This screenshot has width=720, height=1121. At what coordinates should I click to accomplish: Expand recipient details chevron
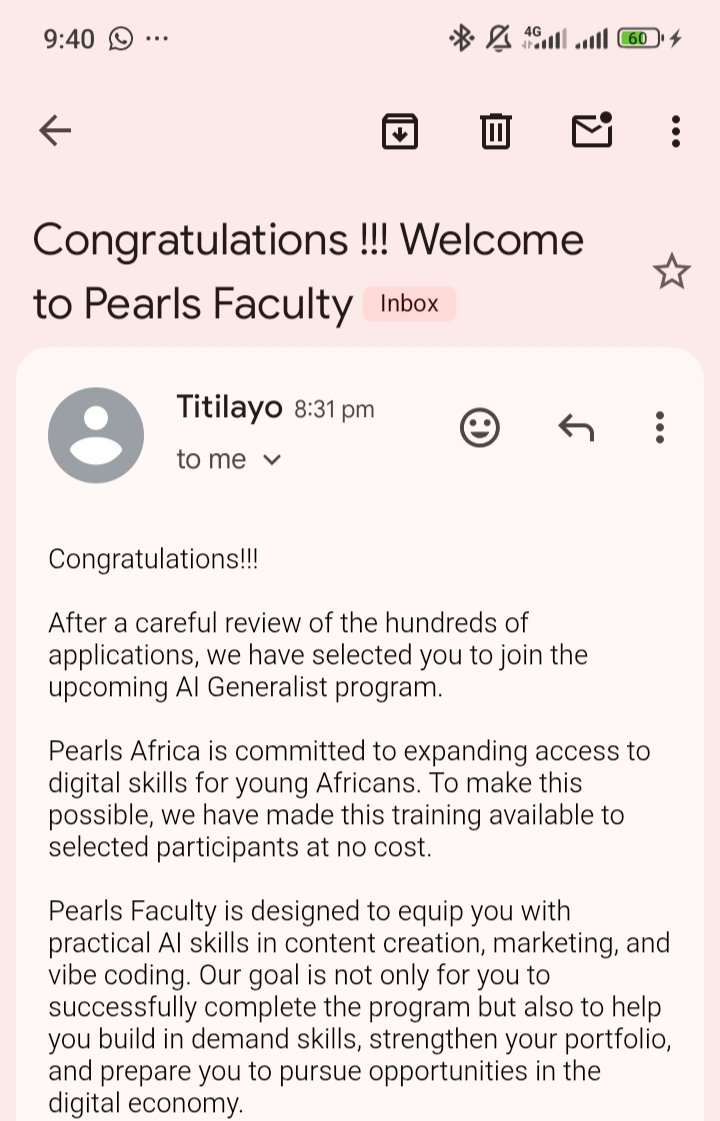pos(272,460)
